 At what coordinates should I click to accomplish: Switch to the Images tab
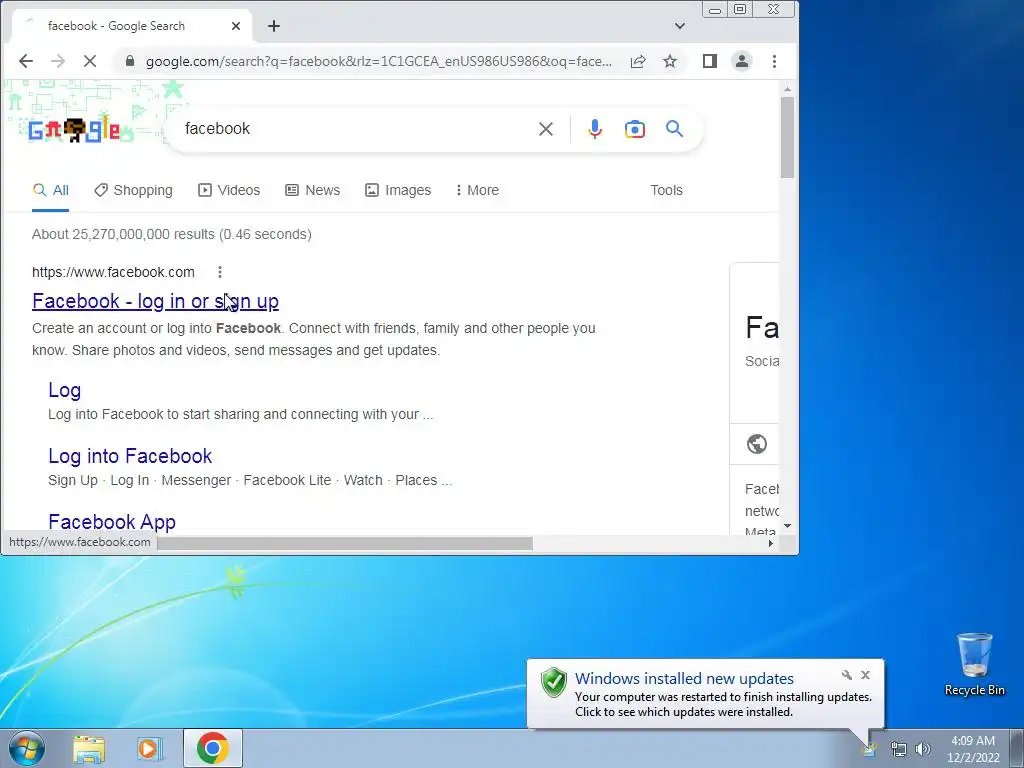pos(398,190)
